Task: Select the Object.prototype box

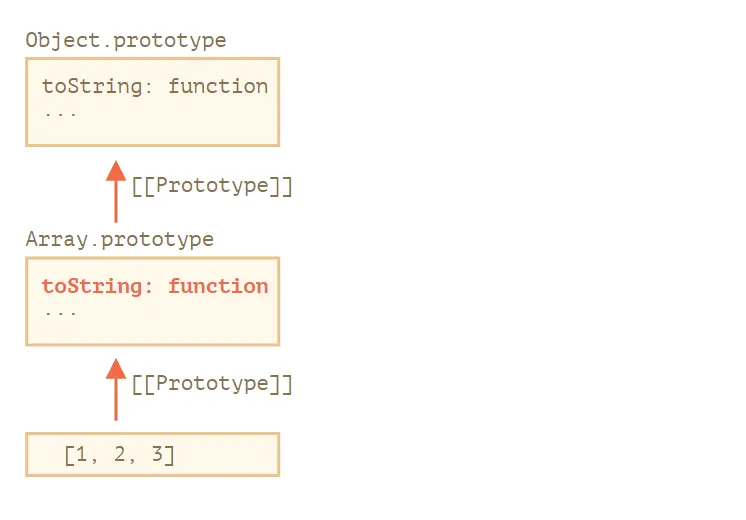Action: coord(153,102)
